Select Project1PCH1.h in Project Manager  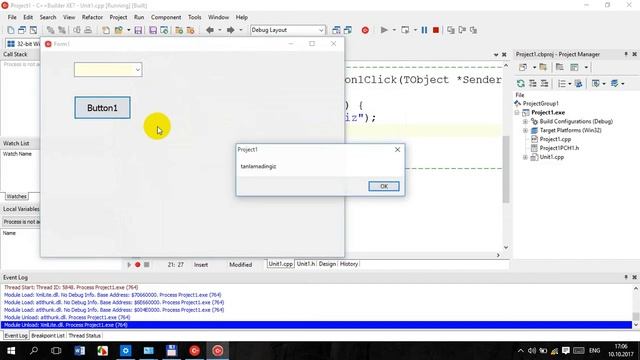[559, 148]
